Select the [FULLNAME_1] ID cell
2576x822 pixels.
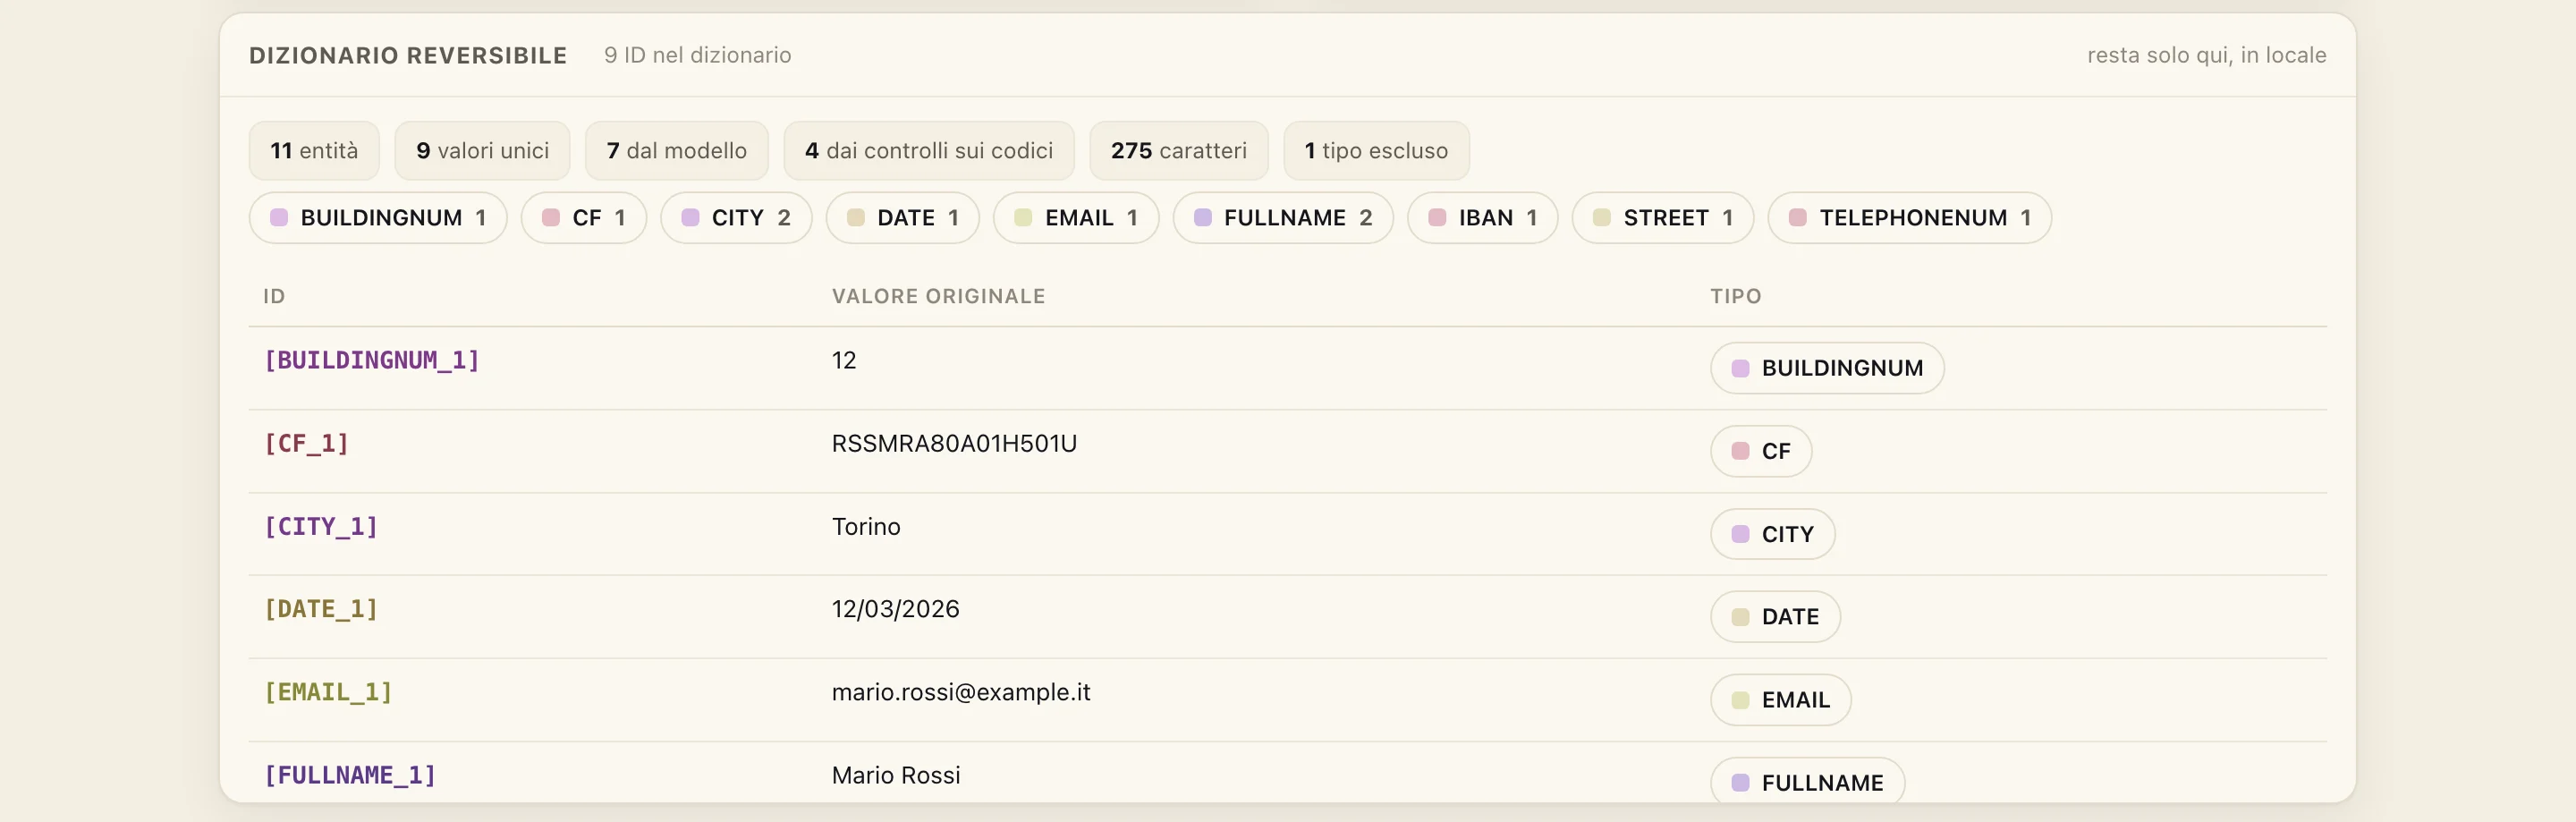pyautogui.click(x=350, y=775)
